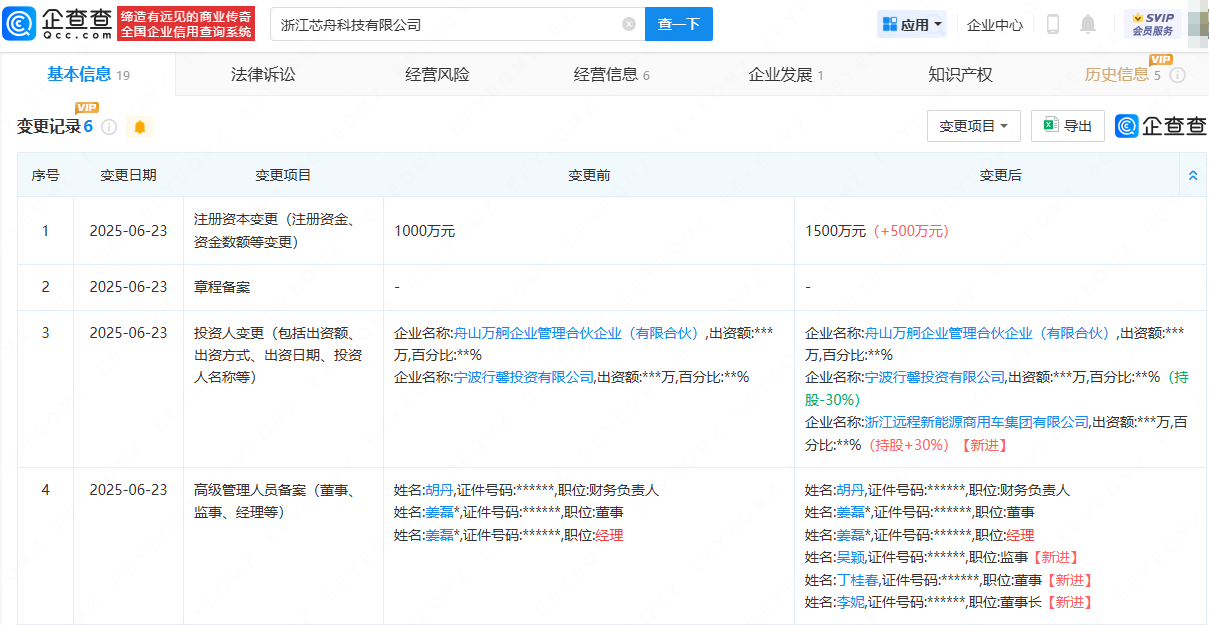Image resolution: width=1209 pixels, height=625 pixels.
Task: Click the 1000万元 value
Action: coord(425,231)
